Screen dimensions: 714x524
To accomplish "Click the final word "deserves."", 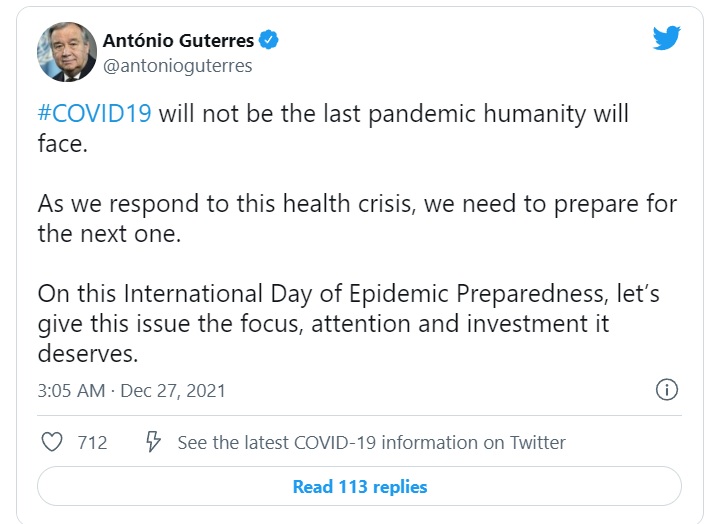I will 86,354.
